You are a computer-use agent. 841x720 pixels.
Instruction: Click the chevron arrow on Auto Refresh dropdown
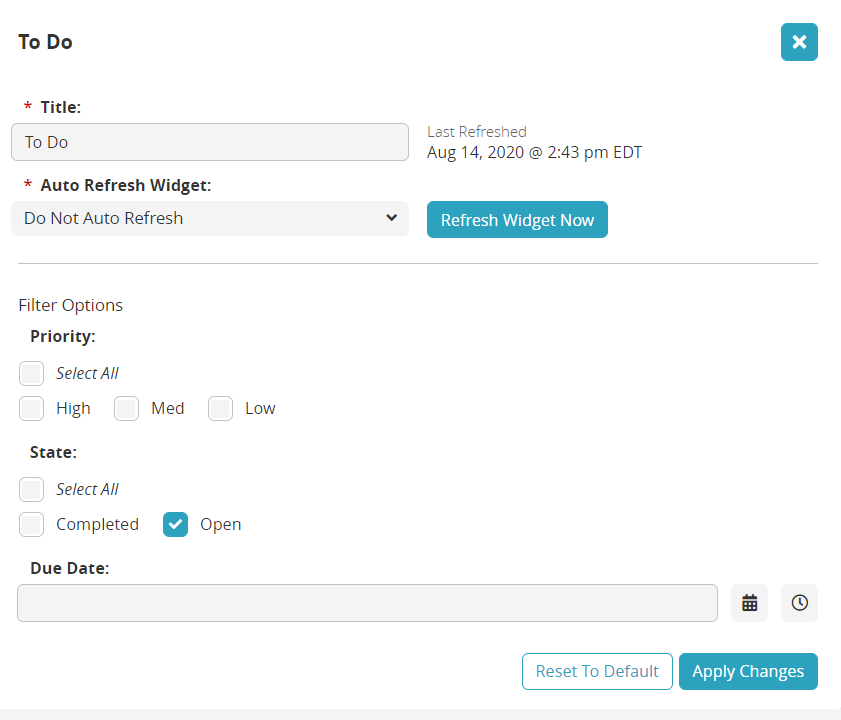point(391,218)
